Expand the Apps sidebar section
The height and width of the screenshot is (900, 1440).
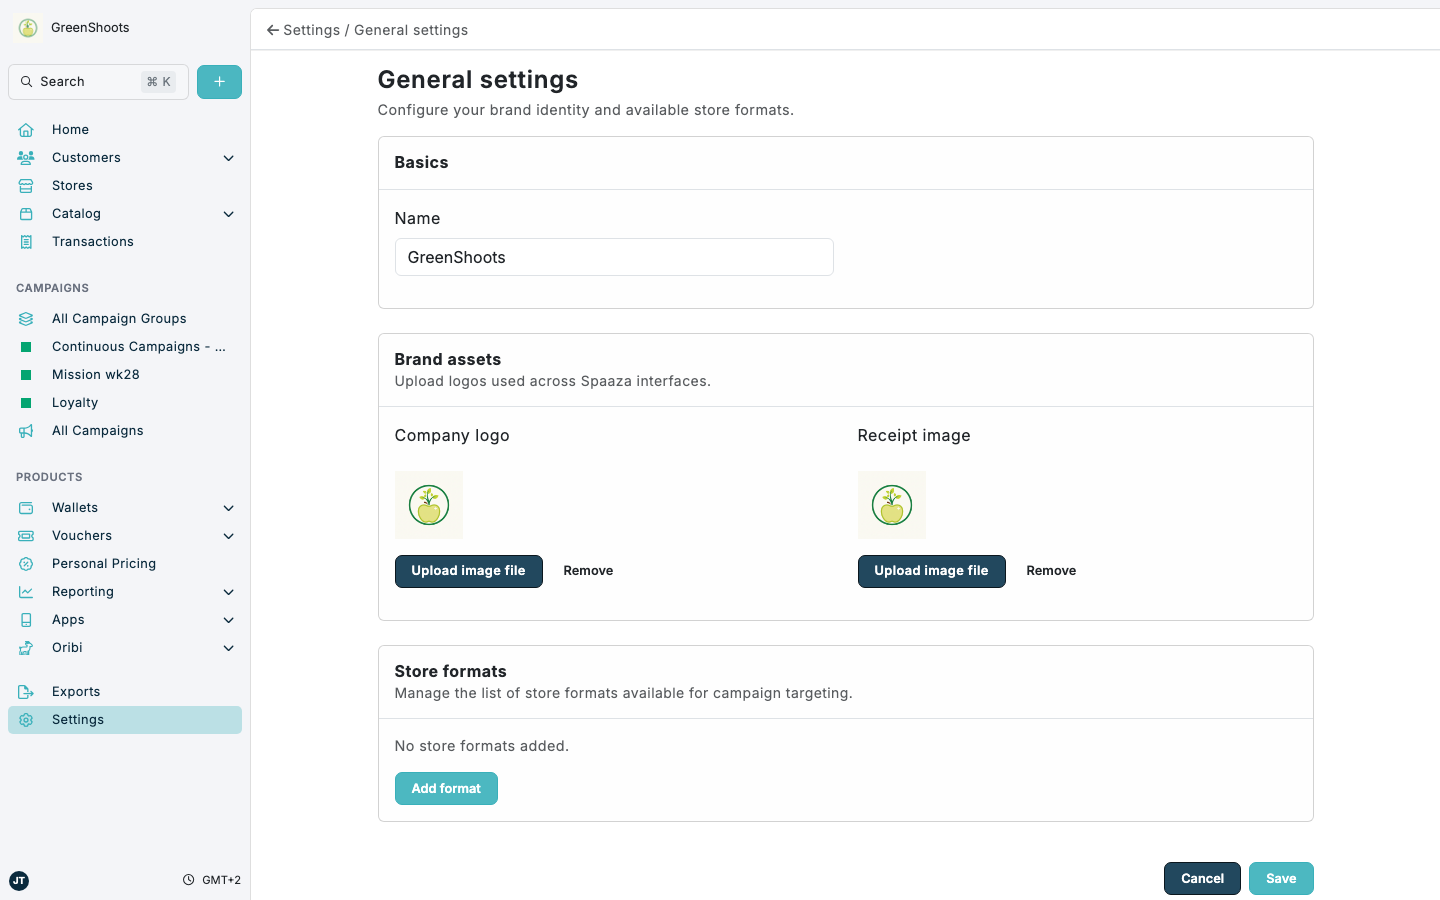(228, 619)
